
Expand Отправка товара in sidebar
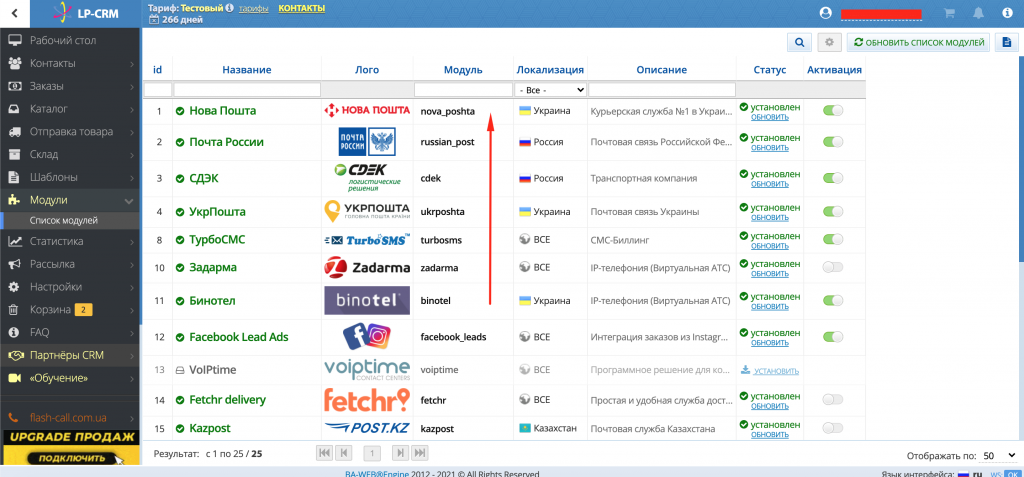71,131
